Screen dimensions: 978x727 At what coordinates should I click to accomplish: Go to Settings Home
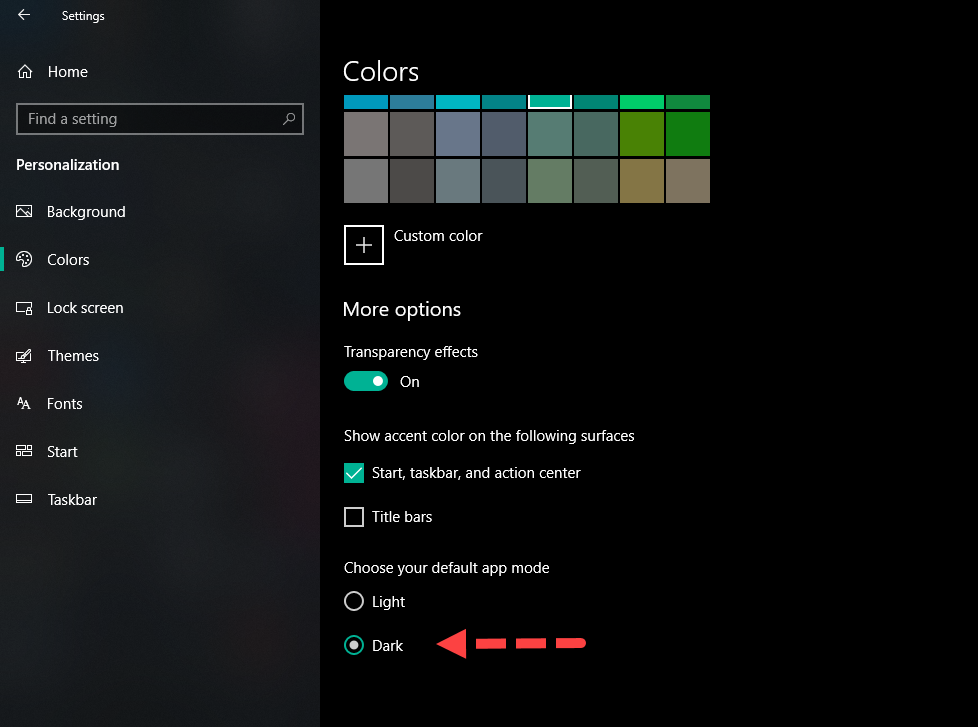(67, 72)
